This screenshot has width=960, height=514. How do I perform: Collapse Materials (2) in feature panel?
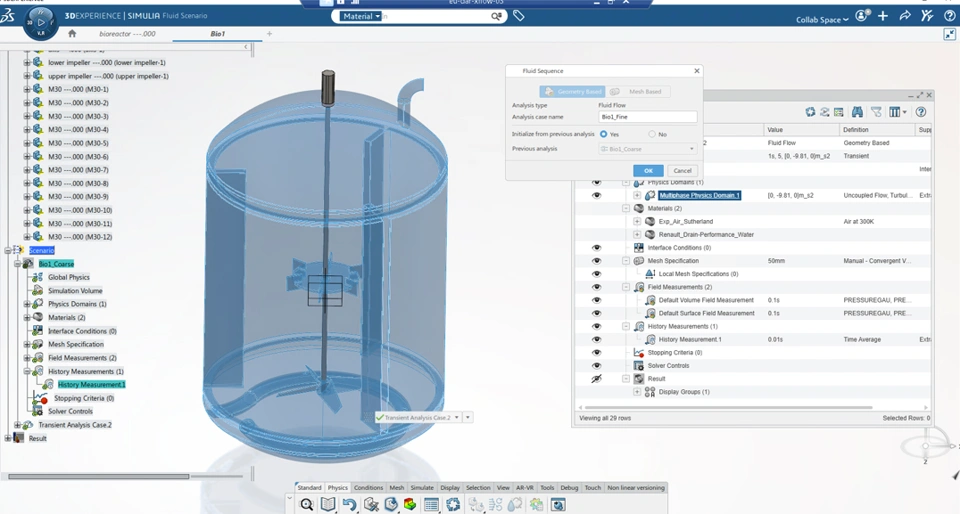click(626, 209)
